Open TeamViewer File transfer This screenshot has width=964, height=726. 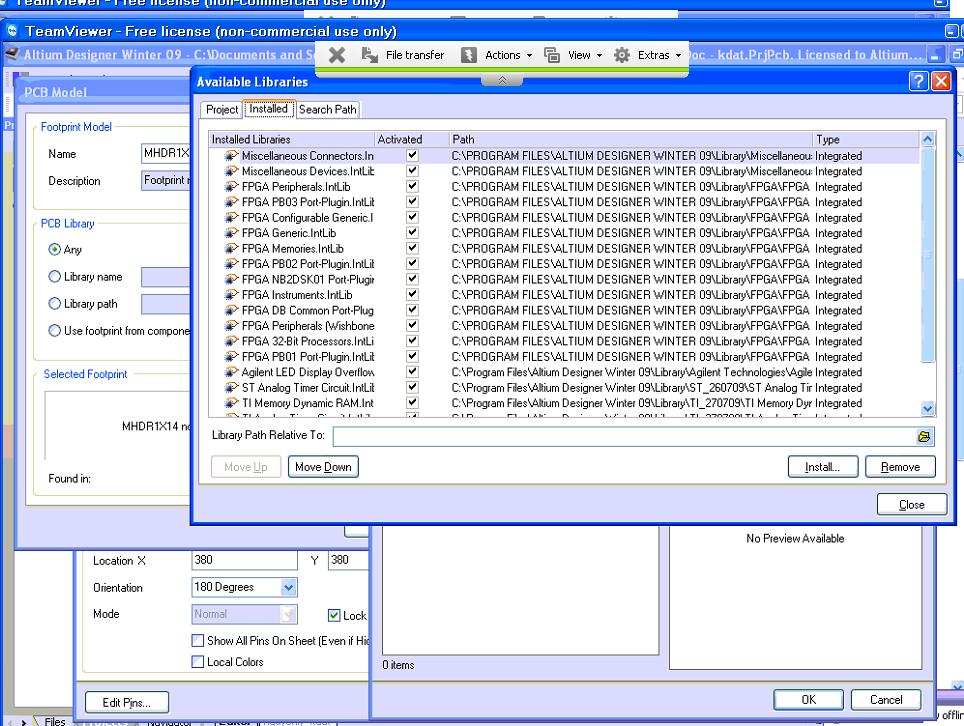(403, 55)
